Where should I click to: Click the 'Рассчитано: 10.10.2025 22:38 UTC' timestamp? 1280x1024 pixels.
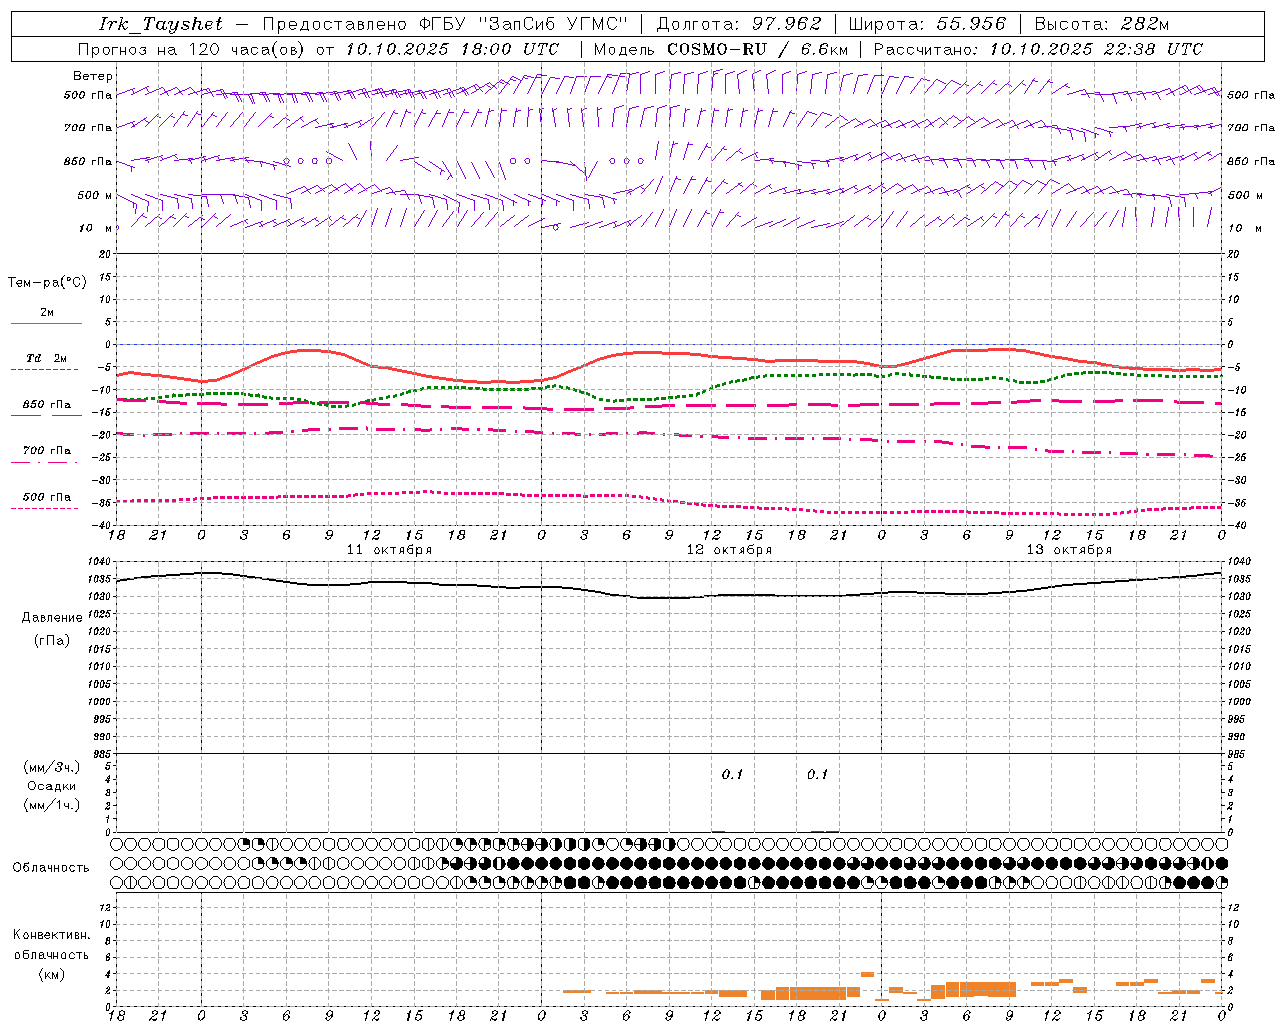(1038, 49)
